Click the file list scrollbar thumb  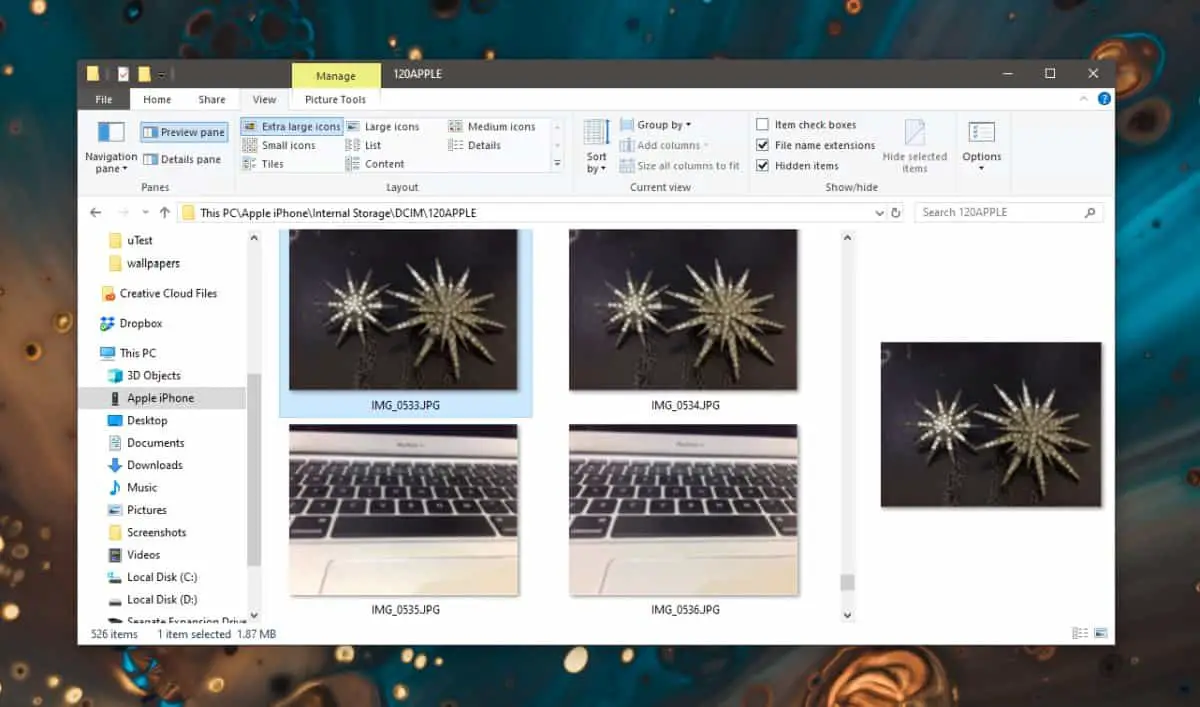point(848,582)
